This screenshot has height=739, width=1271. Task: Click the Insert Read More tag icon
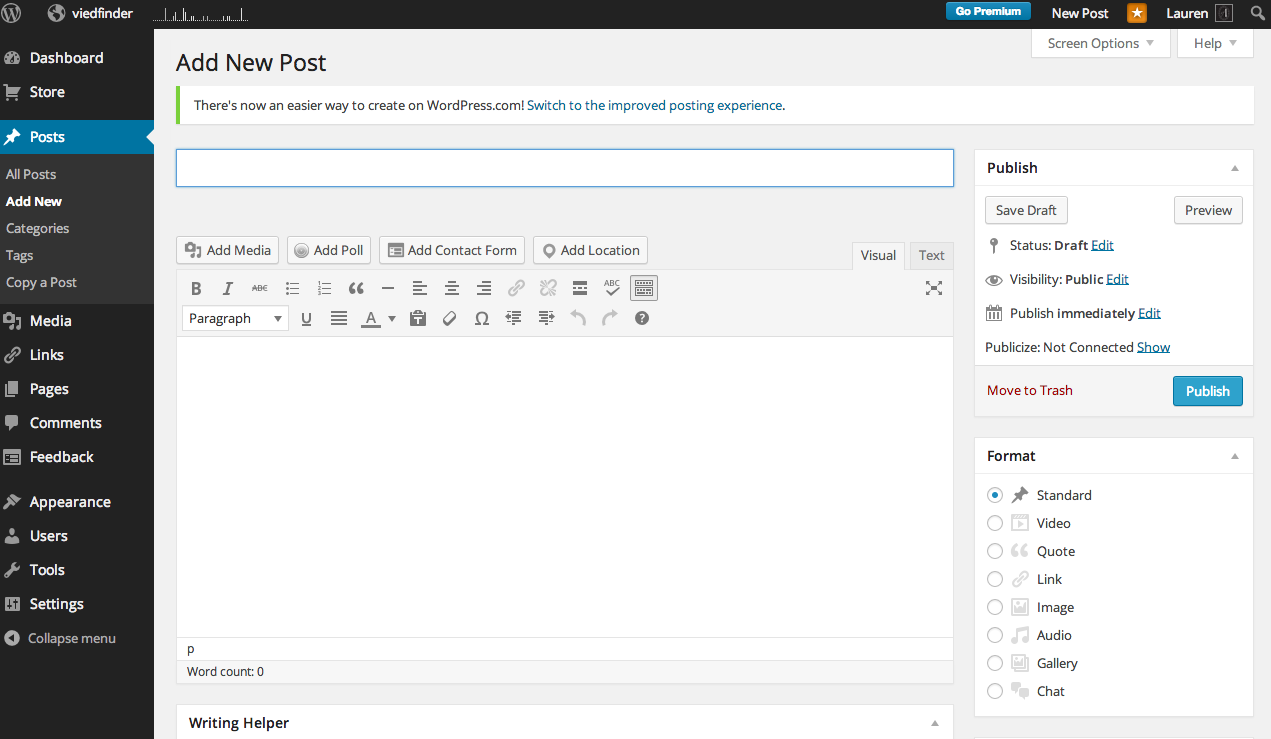coord(580,289)
